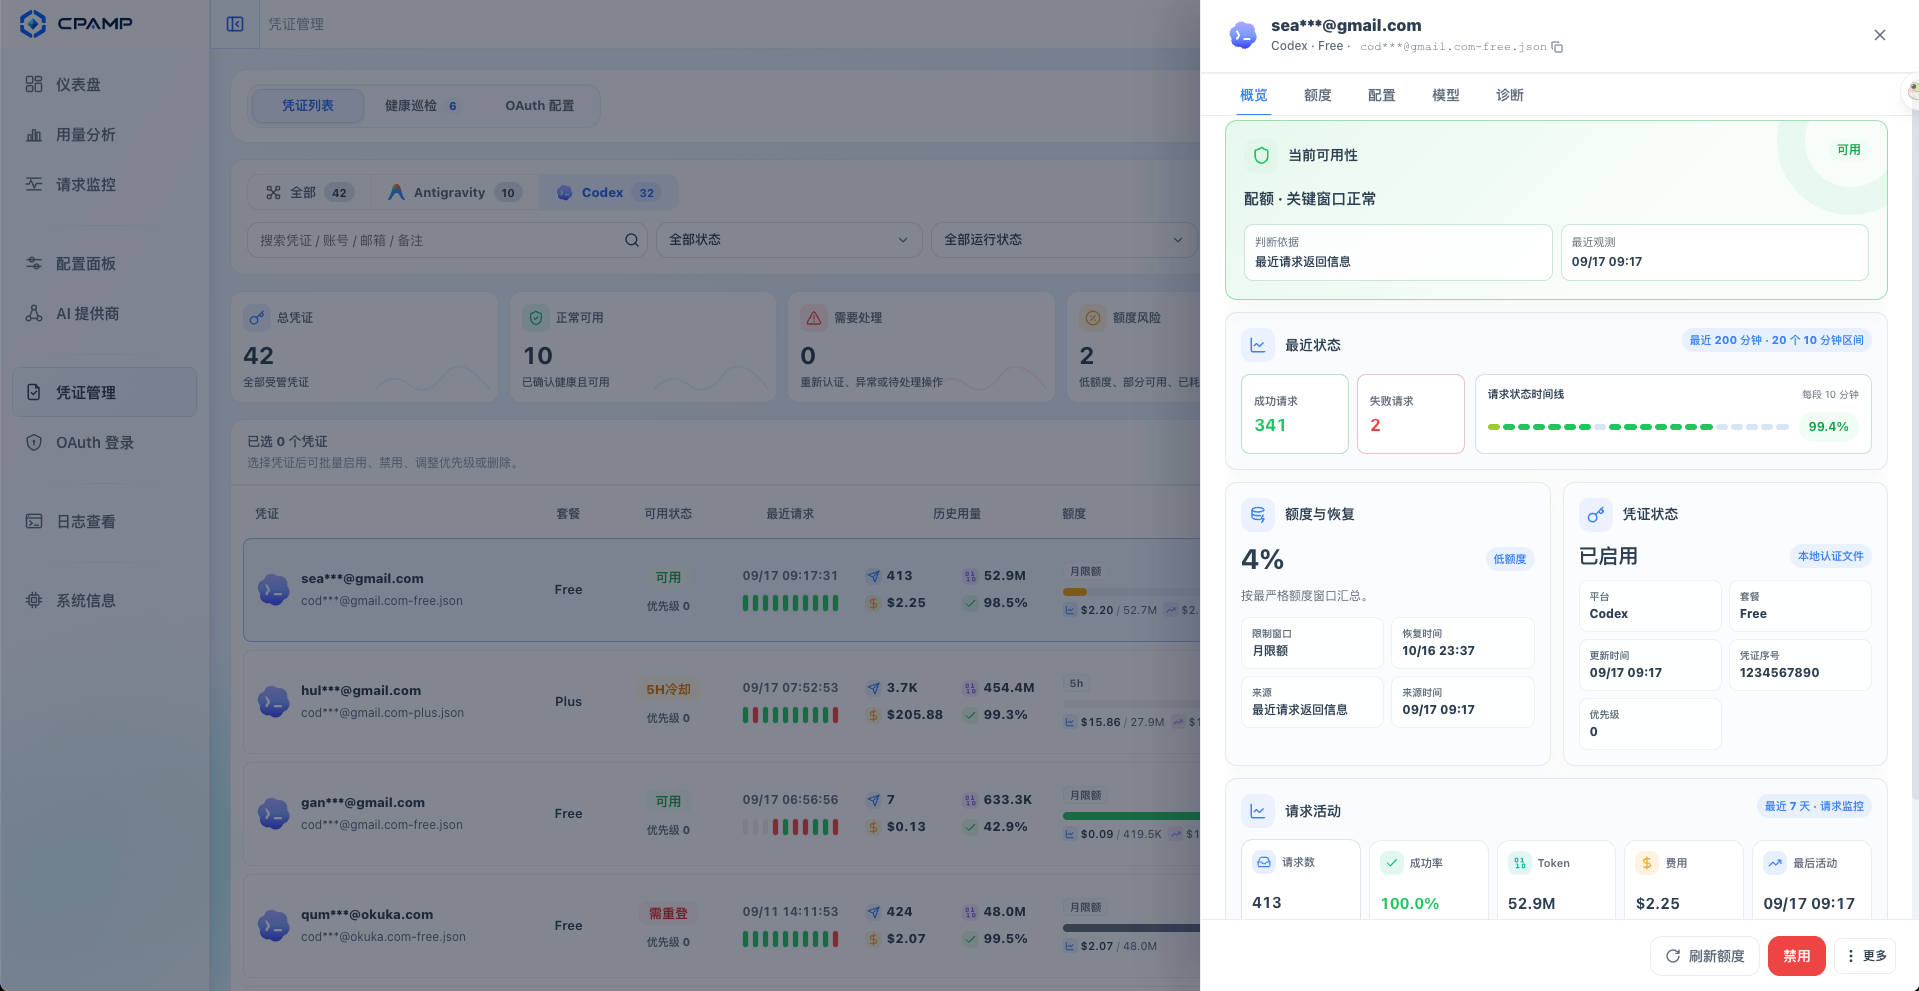Open 仪表盘 in the sidebar
Viewport: 1919px width, 991px height.
click(x=104, y=84)
